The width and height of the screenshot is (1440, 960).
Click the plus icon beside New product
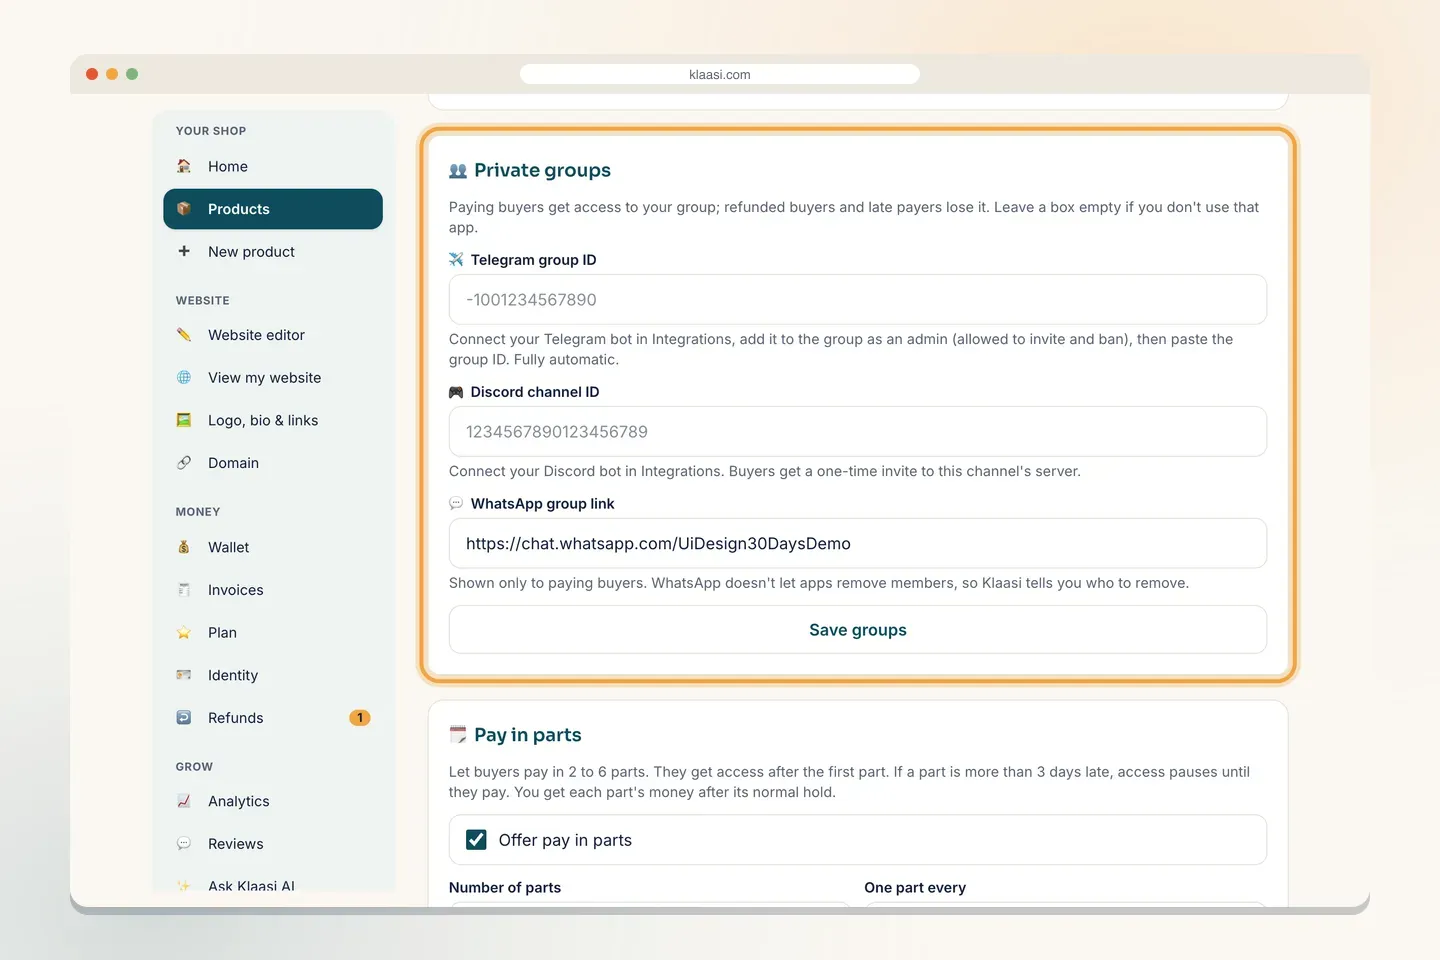tap(184, 251)
